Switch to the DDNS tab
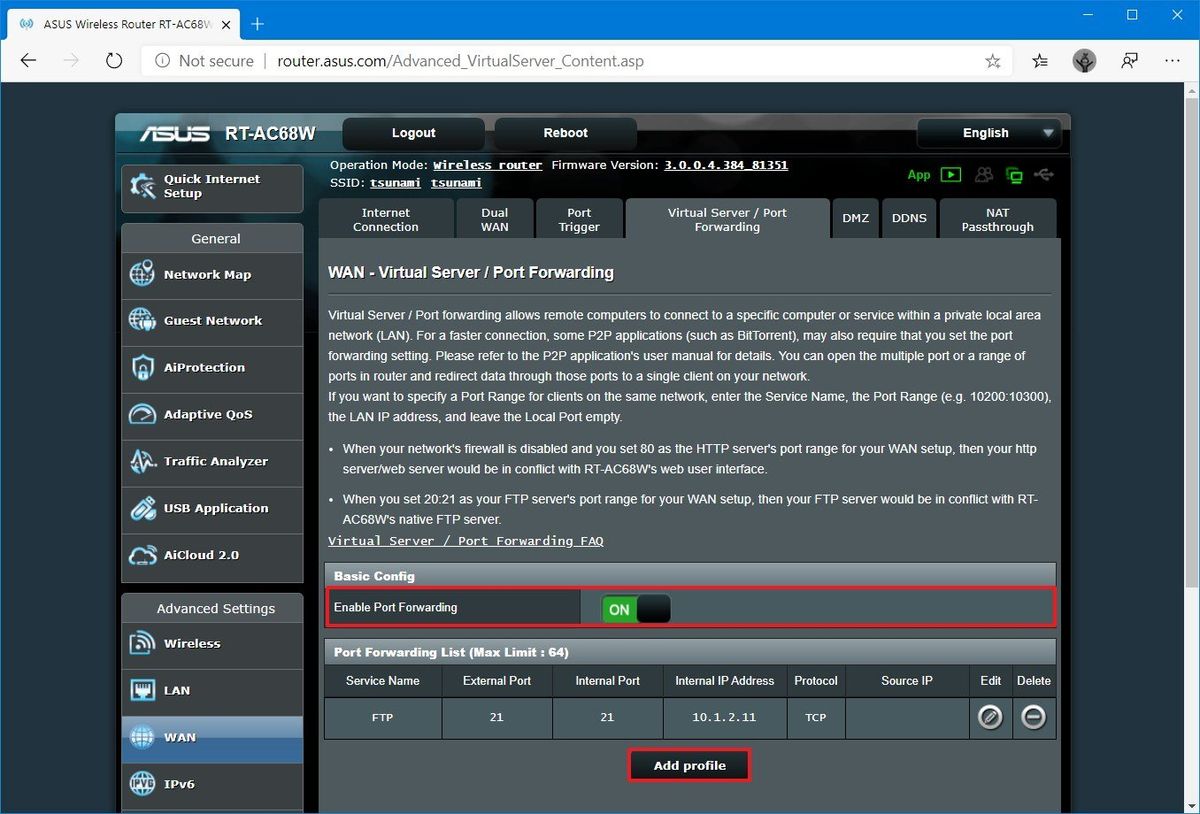The image size is (1200, 814). point(909,218)
